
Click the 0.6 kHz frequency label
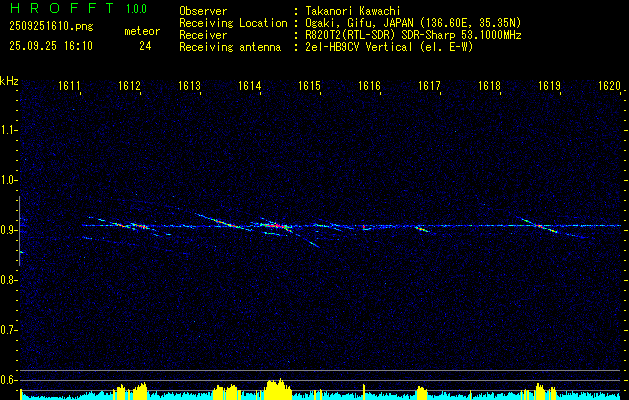click(x=8, y=380)
